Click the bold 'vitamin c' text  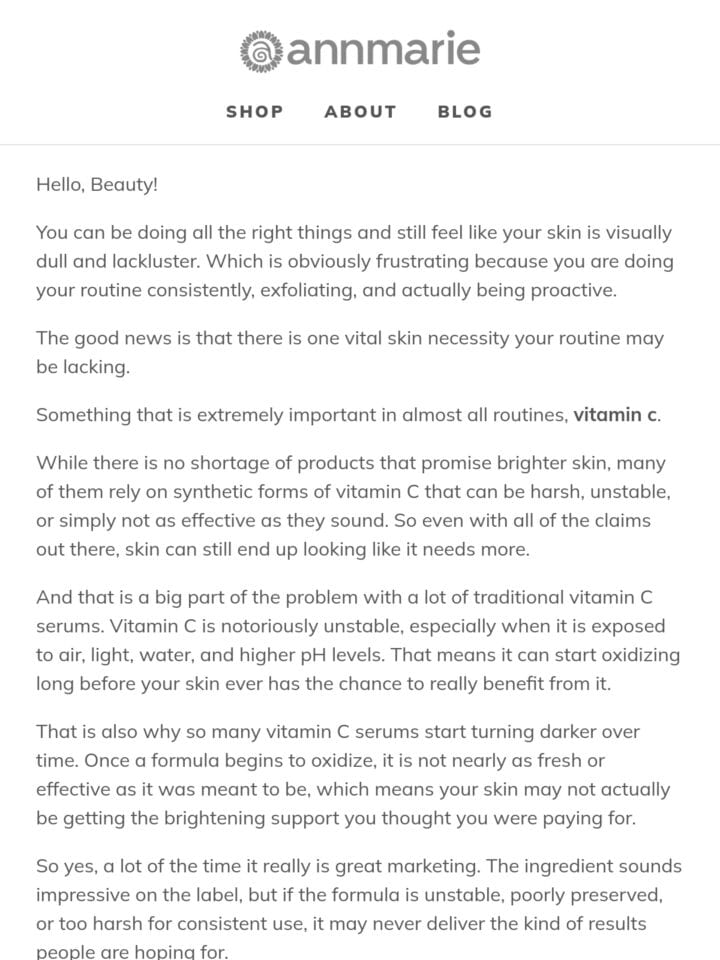[x=615, y=414]
